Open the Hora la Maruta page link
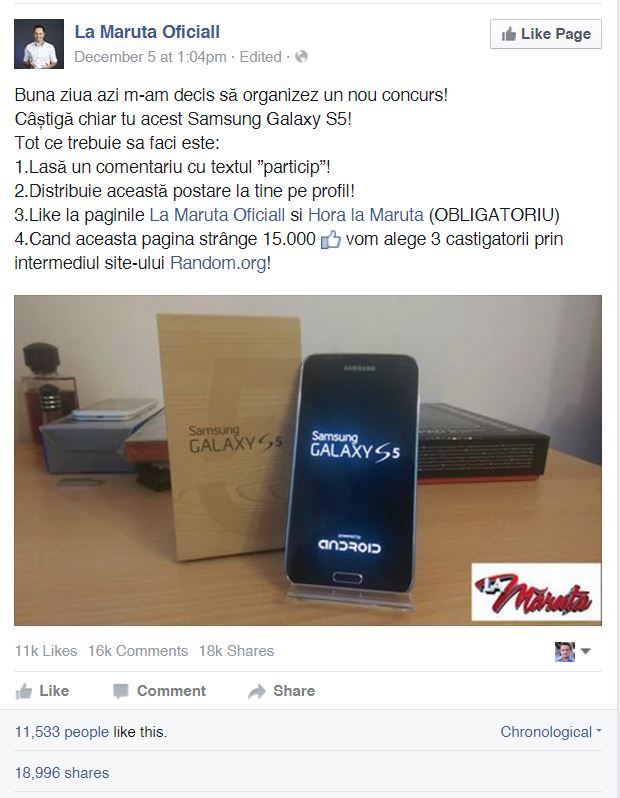Viewport: 620px width, 798px height. coord(365,215)
